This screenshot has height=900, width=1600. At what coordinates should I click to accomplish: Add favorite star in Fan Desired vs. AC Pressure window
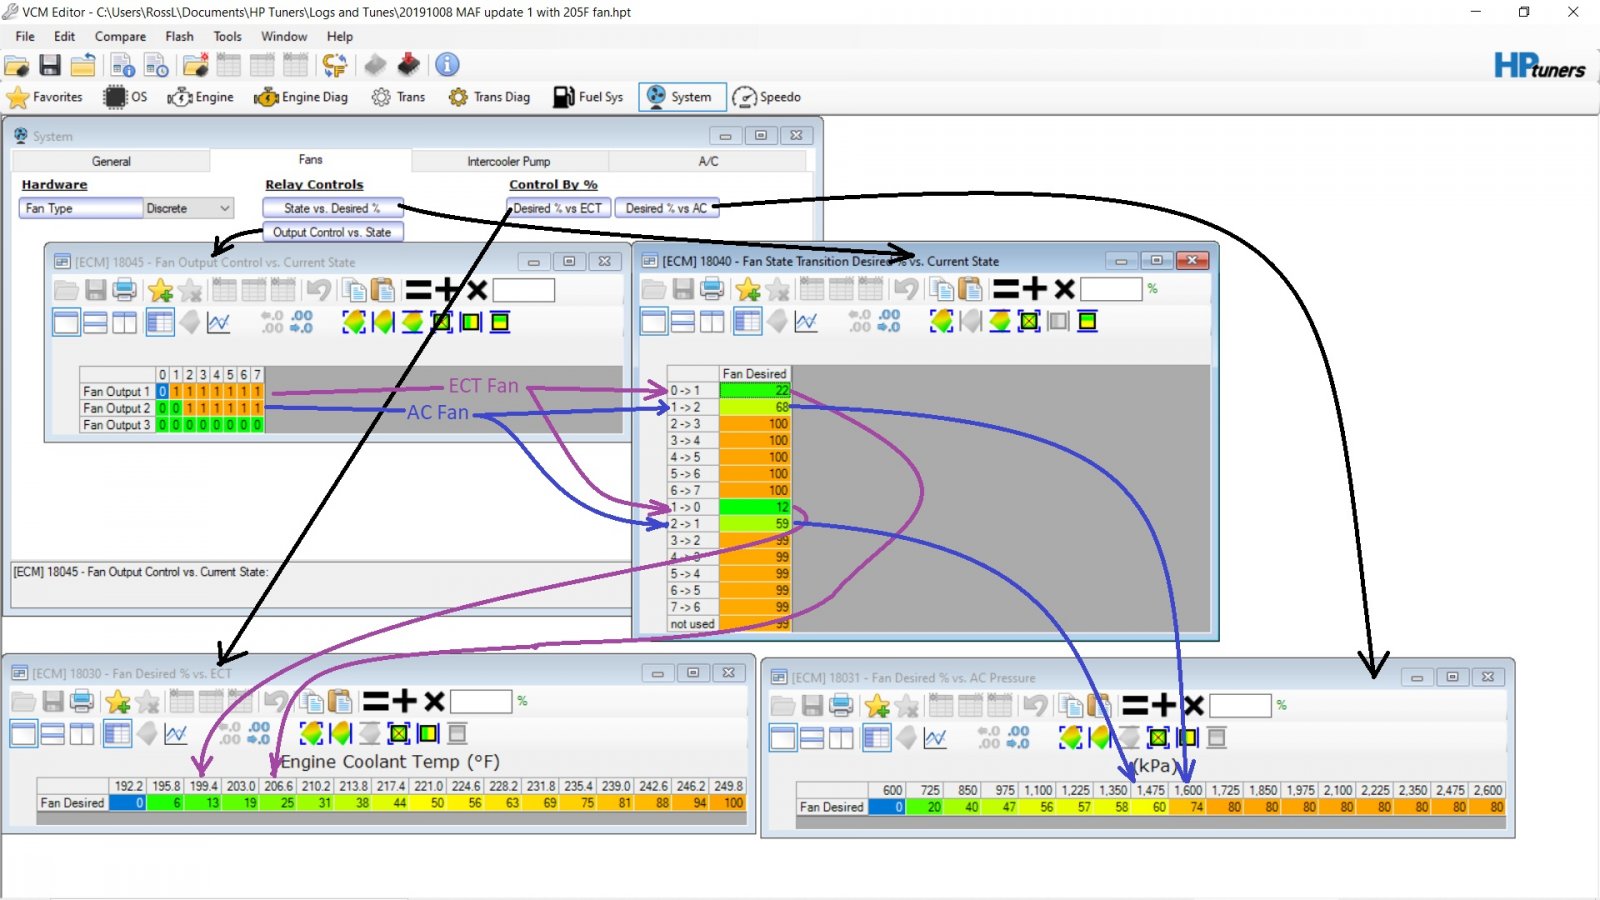point(877,706)
